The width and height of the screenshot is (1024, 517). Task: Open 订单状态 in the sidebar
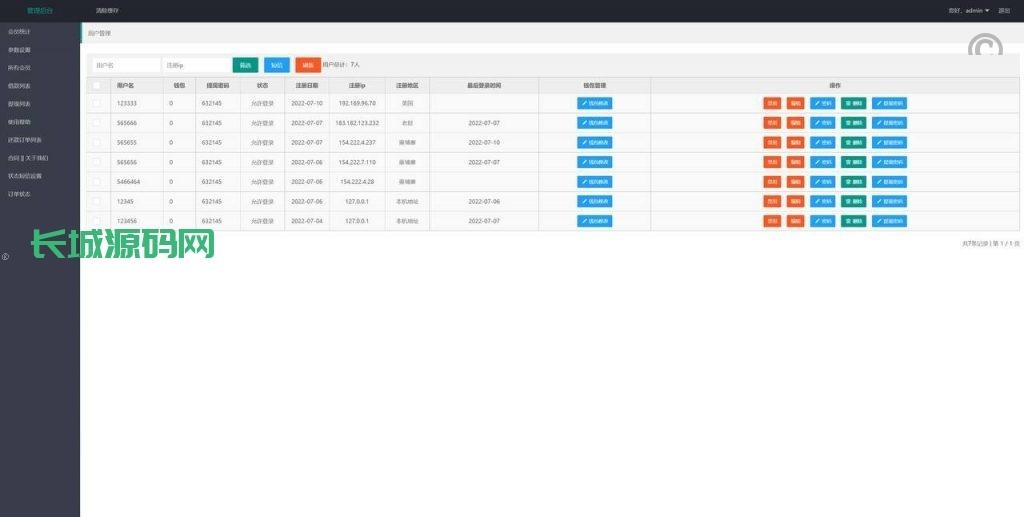coord(19,193)
